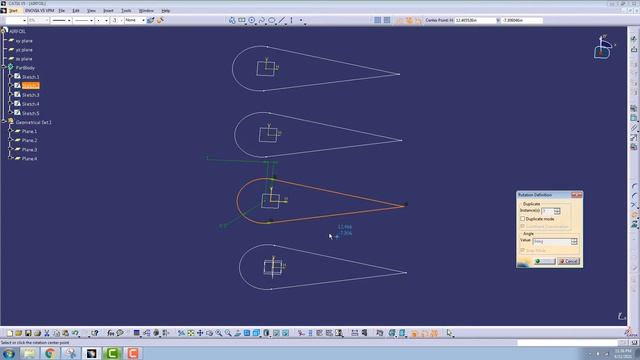640x360 pixels.
Task: Open the line type dropdown
Action: pos(84,20)
